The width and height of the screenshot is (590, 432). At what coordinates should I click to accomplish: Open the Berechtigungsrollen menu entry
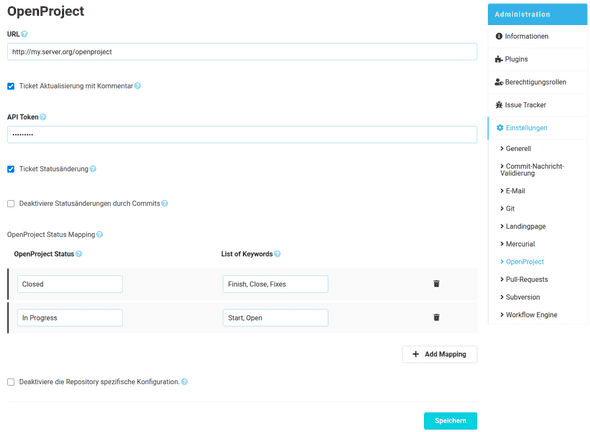tap(537, 82)
